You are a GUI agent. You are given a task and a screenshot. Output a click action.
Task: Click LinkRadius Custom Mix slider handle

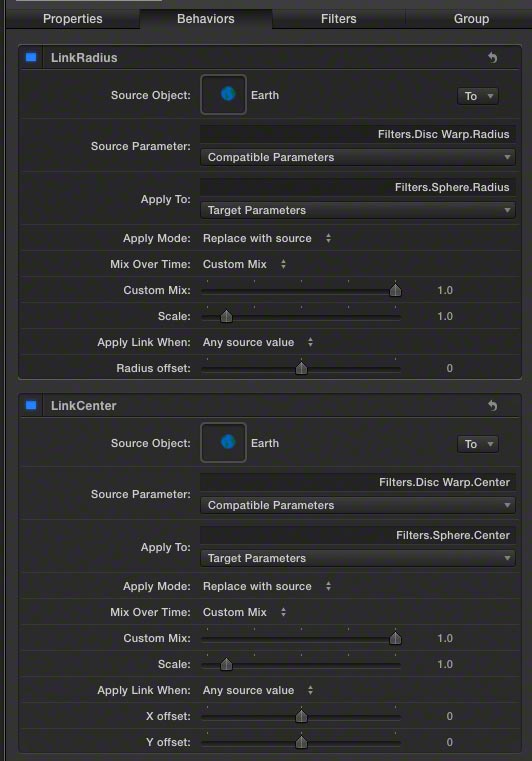395,290
